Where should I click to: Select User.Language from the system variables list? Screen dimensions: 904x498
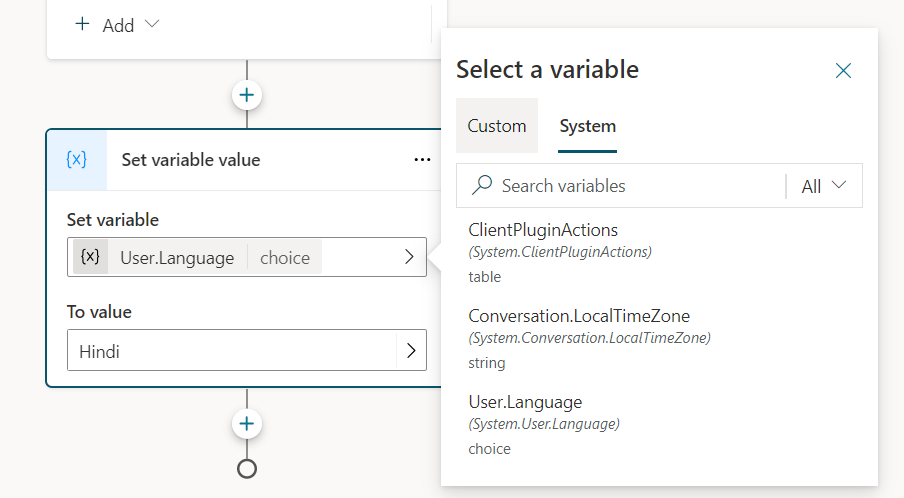[525, 402]
